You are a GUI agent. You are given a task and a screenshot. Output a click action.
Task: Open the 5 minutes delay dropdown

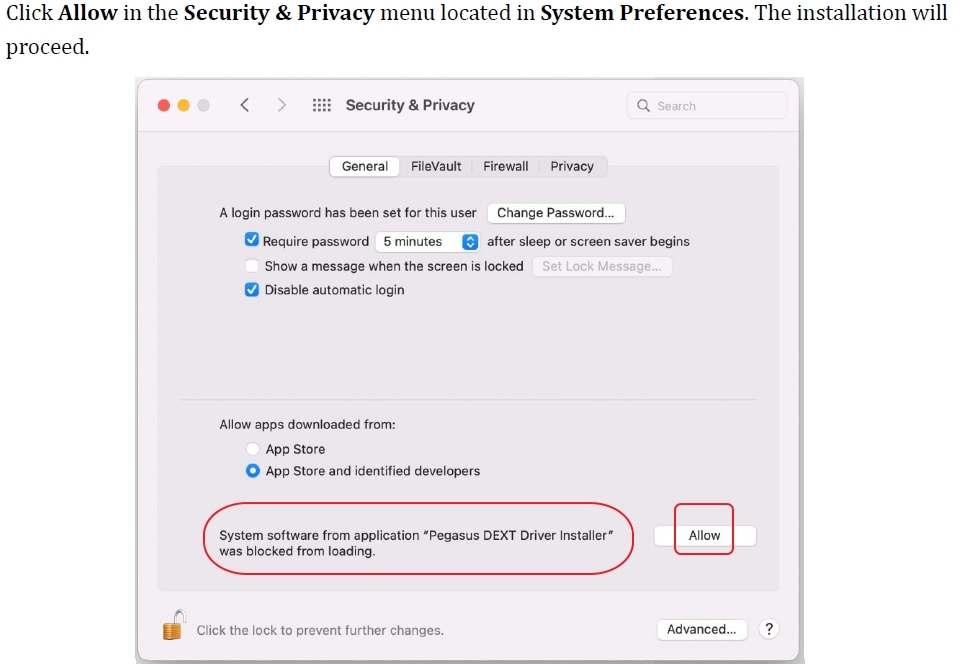[428, 241]
